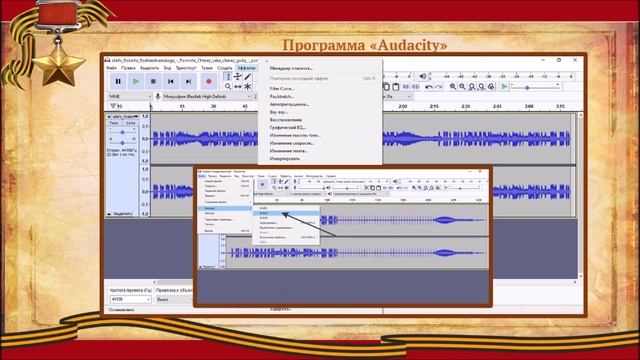This screenshot has width=640, height=360.
Task: Click the microphone icon beside the recording device
Action: pyautogui.click(x=158, y=96)
